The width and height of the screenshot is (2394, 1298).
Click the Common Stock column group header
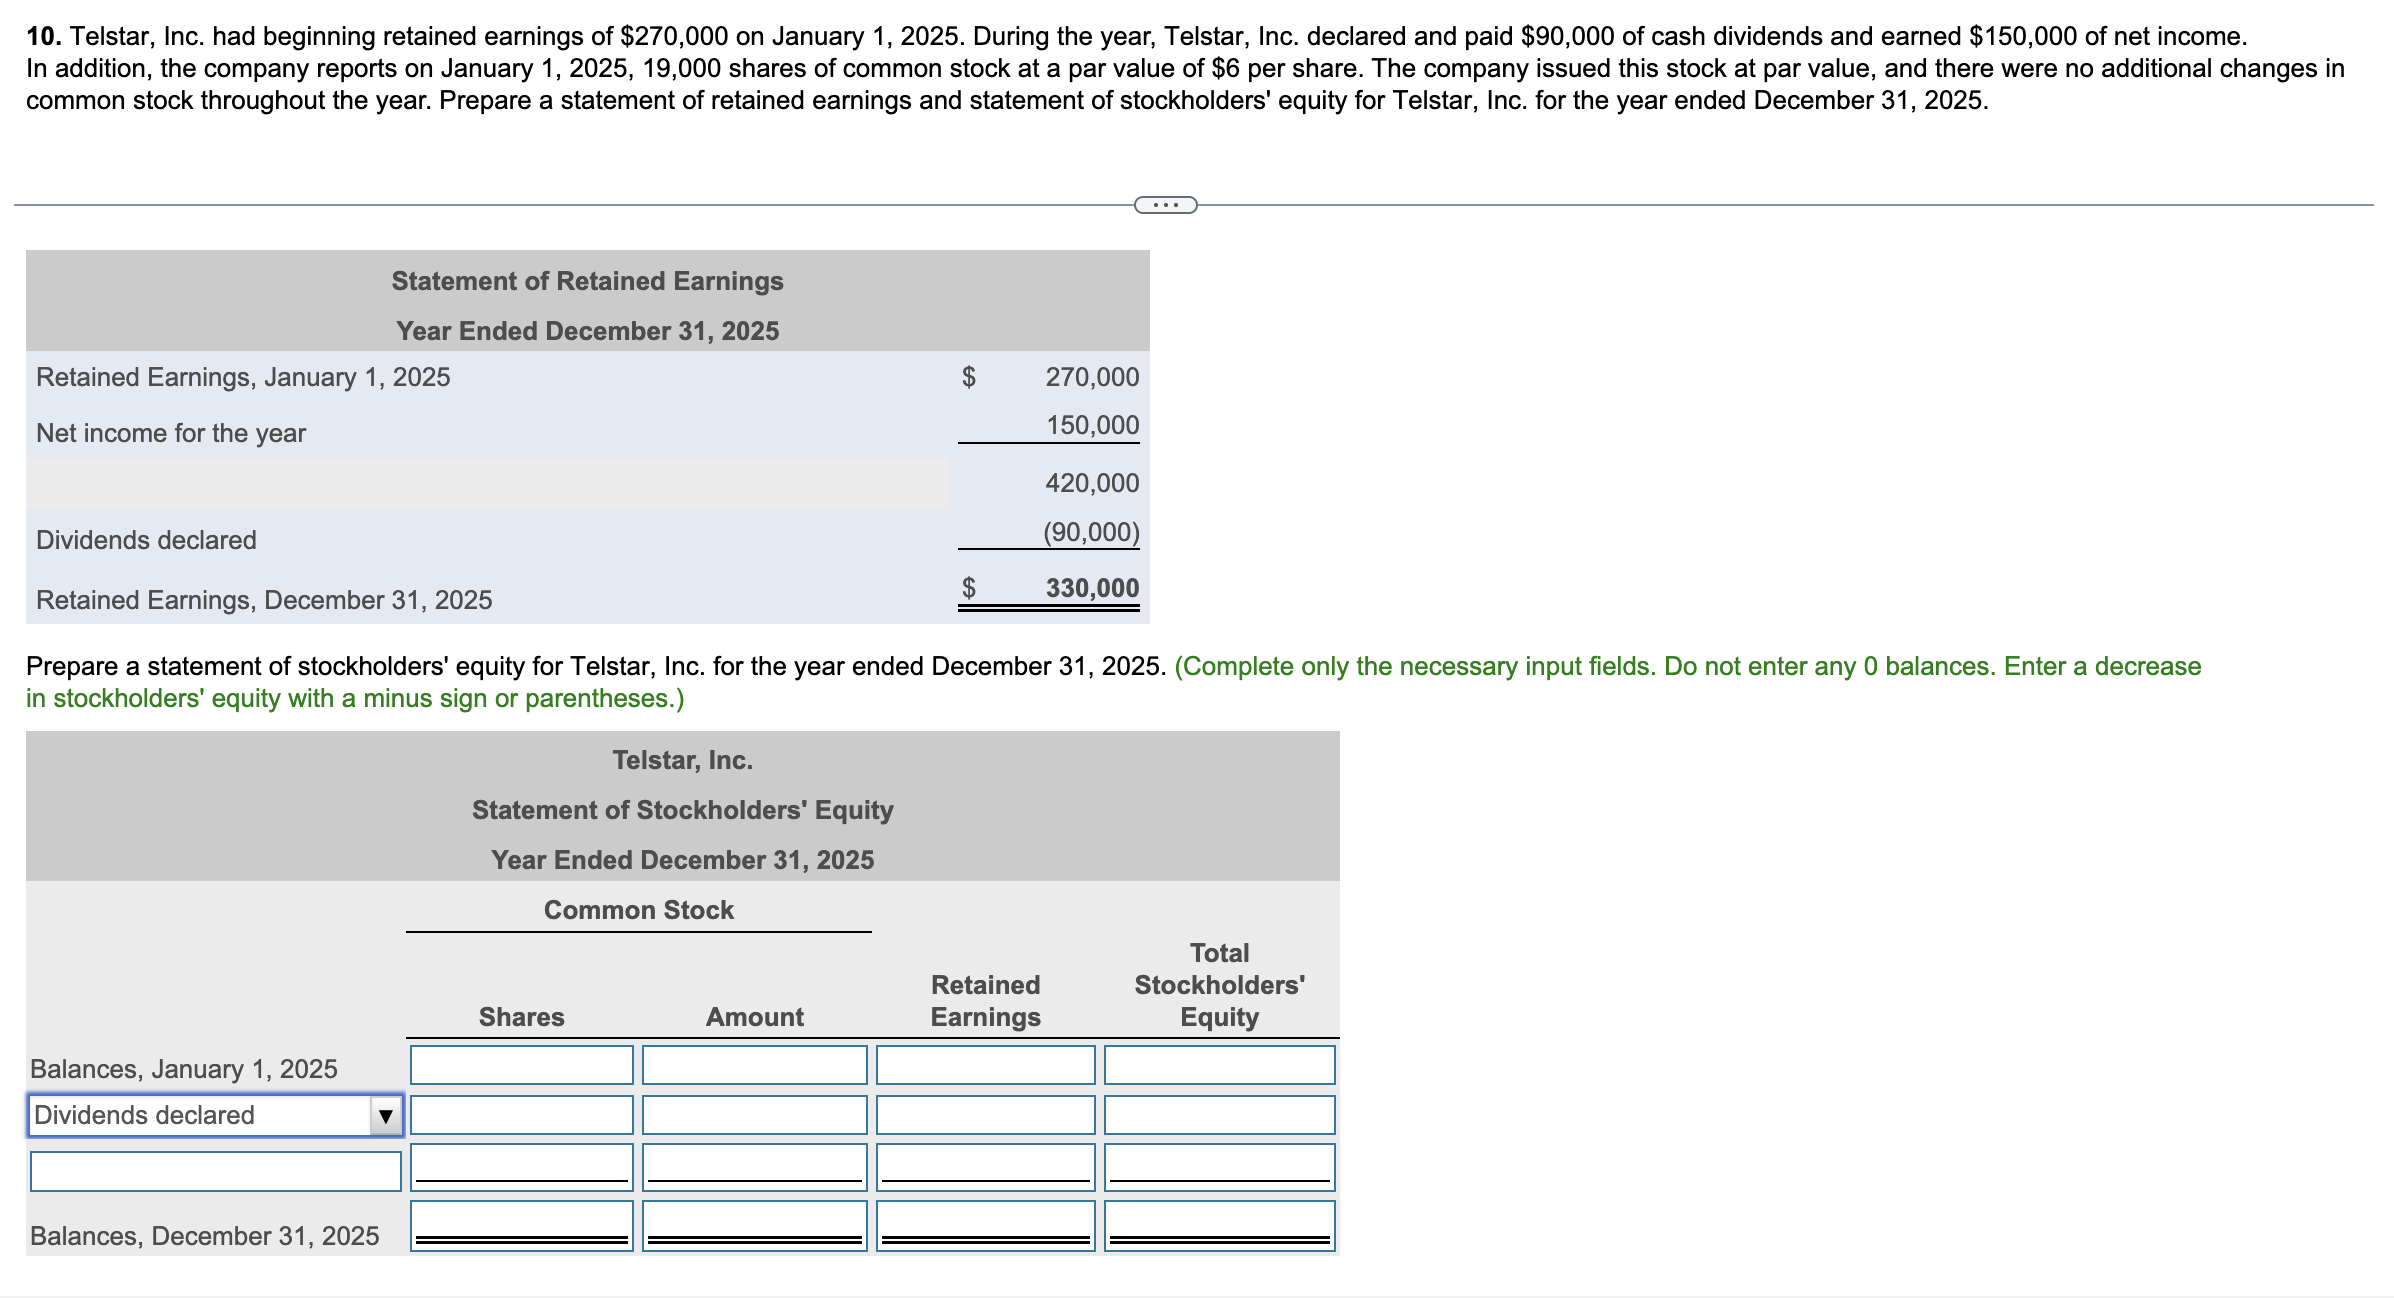638,910
